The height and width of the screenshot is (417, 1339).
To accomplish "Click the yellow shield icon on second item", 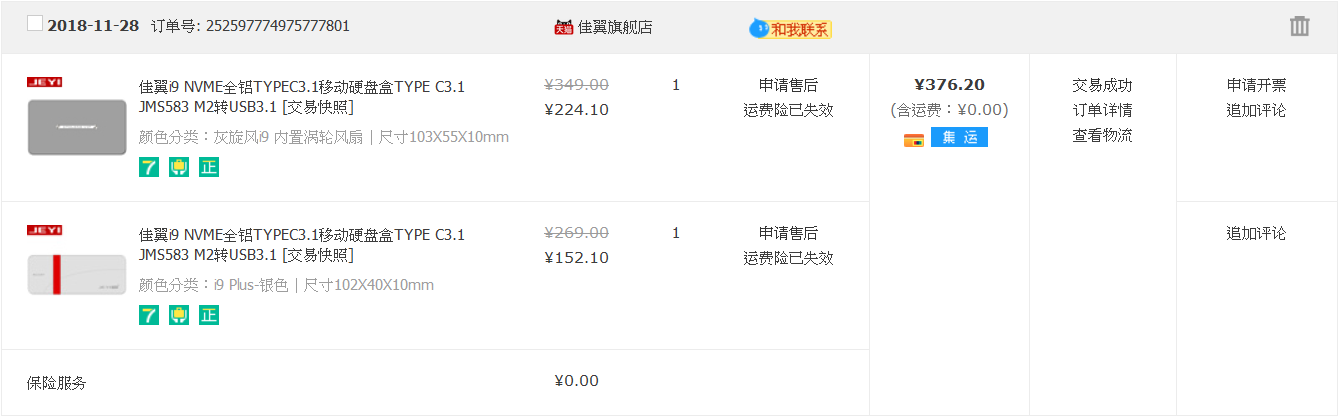I will pyautogui.click(x=179, y=315).
